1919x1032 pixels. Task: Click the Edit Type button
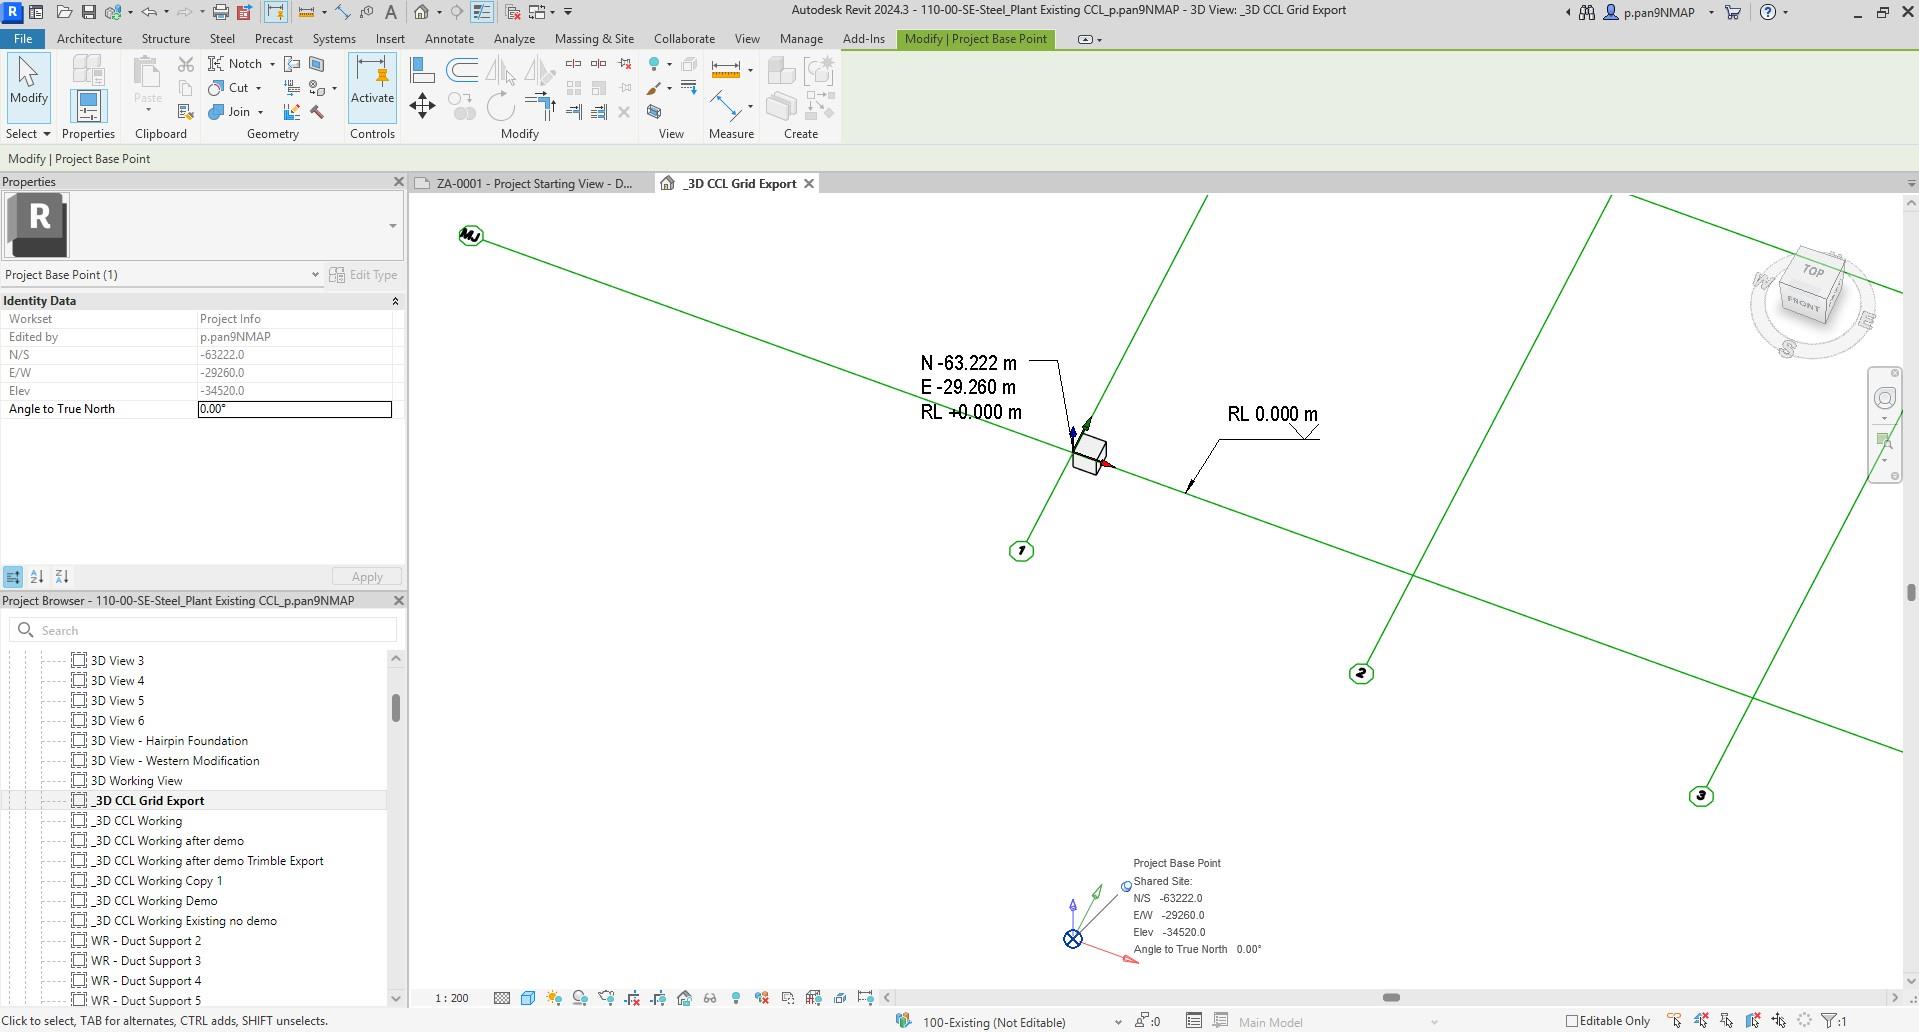tap(365, 274)
